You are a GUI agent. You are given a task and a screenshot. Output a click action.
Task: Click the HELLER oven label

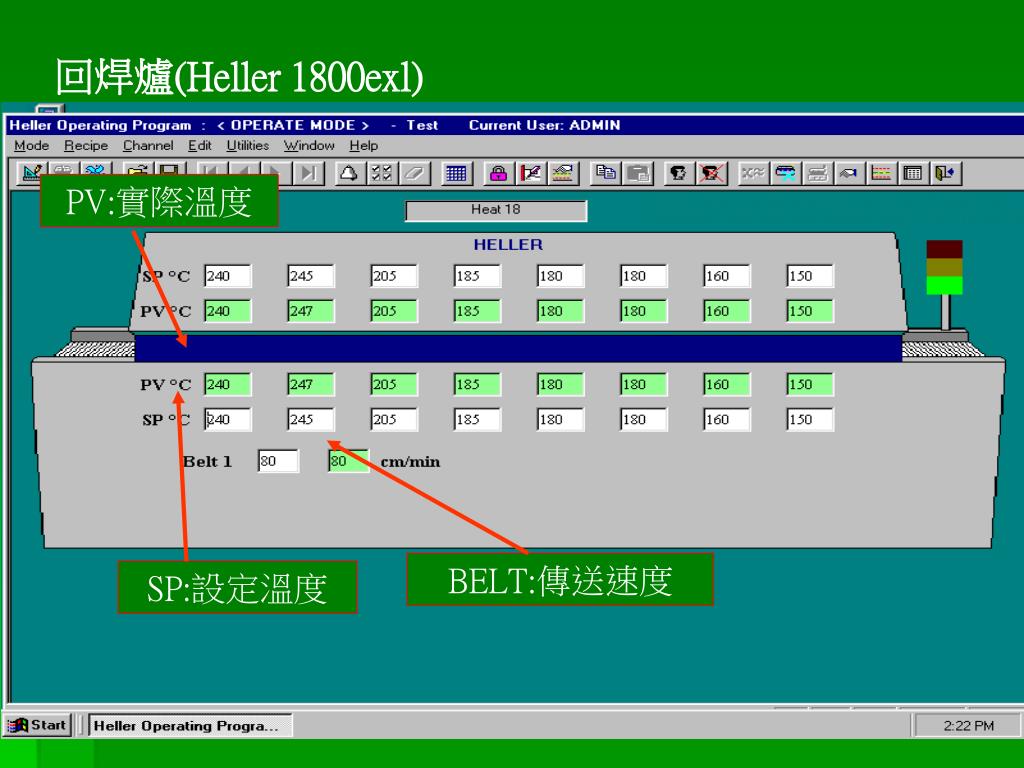508,245
